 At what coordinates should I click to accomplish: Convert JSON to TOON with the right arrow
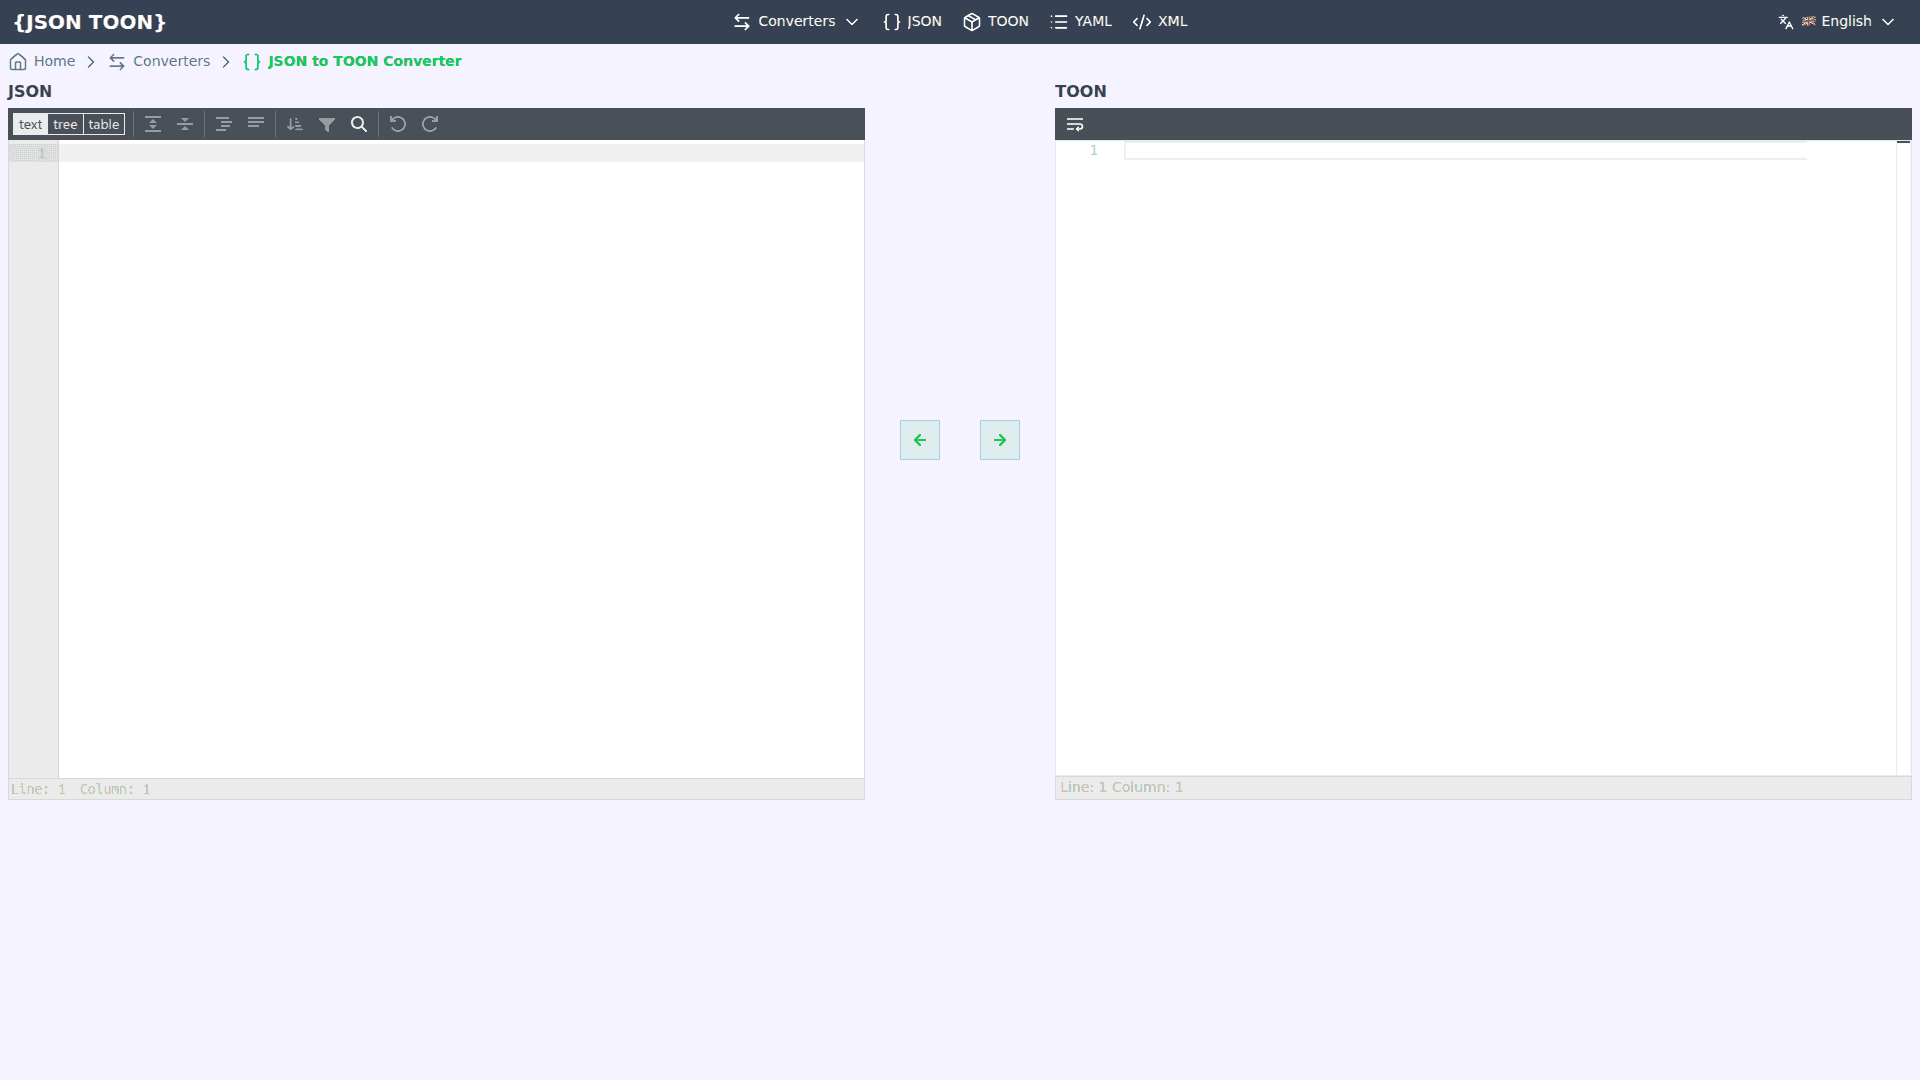tap(999, 440)
